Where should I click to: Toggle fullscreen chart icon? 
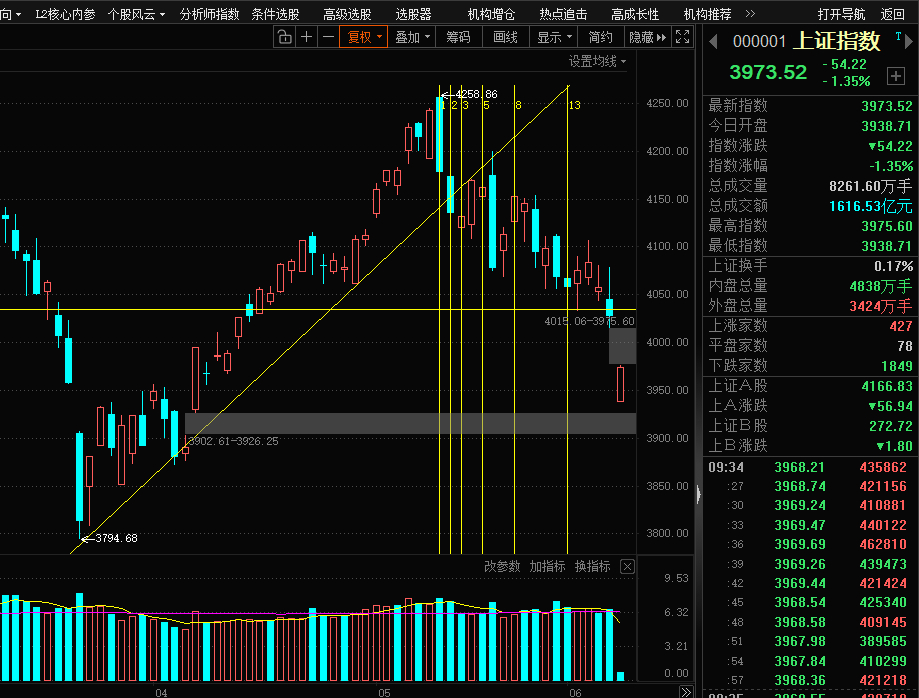pos(682,38)
